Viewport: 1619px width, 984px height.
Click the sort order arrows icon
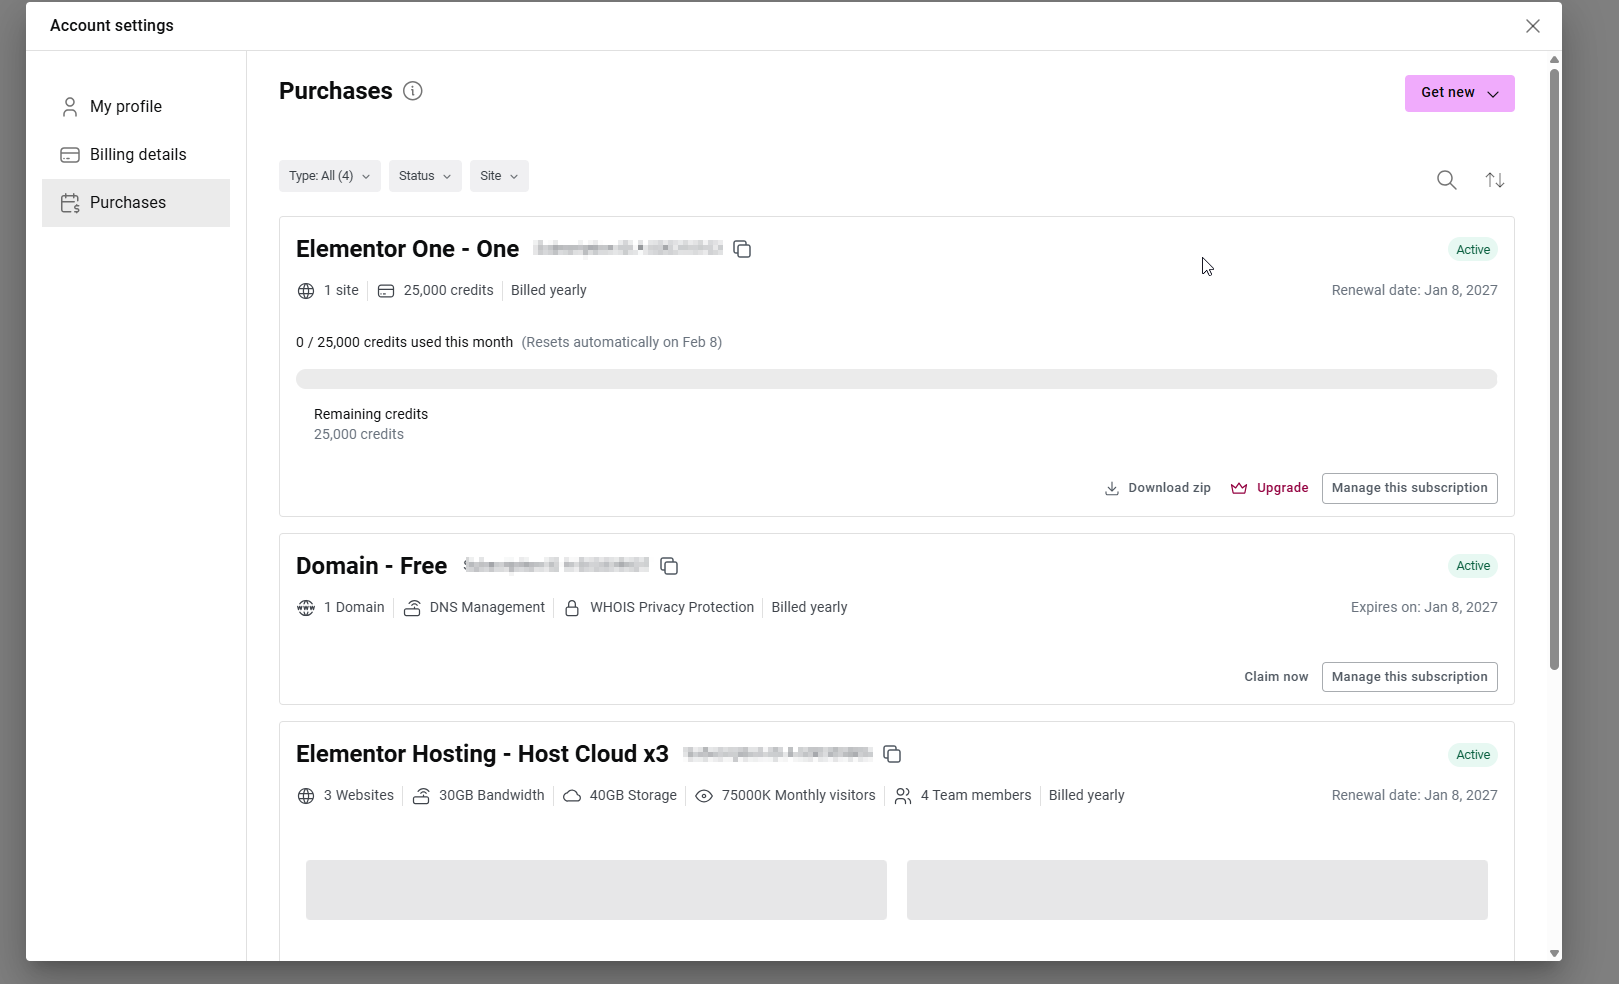1494,180
